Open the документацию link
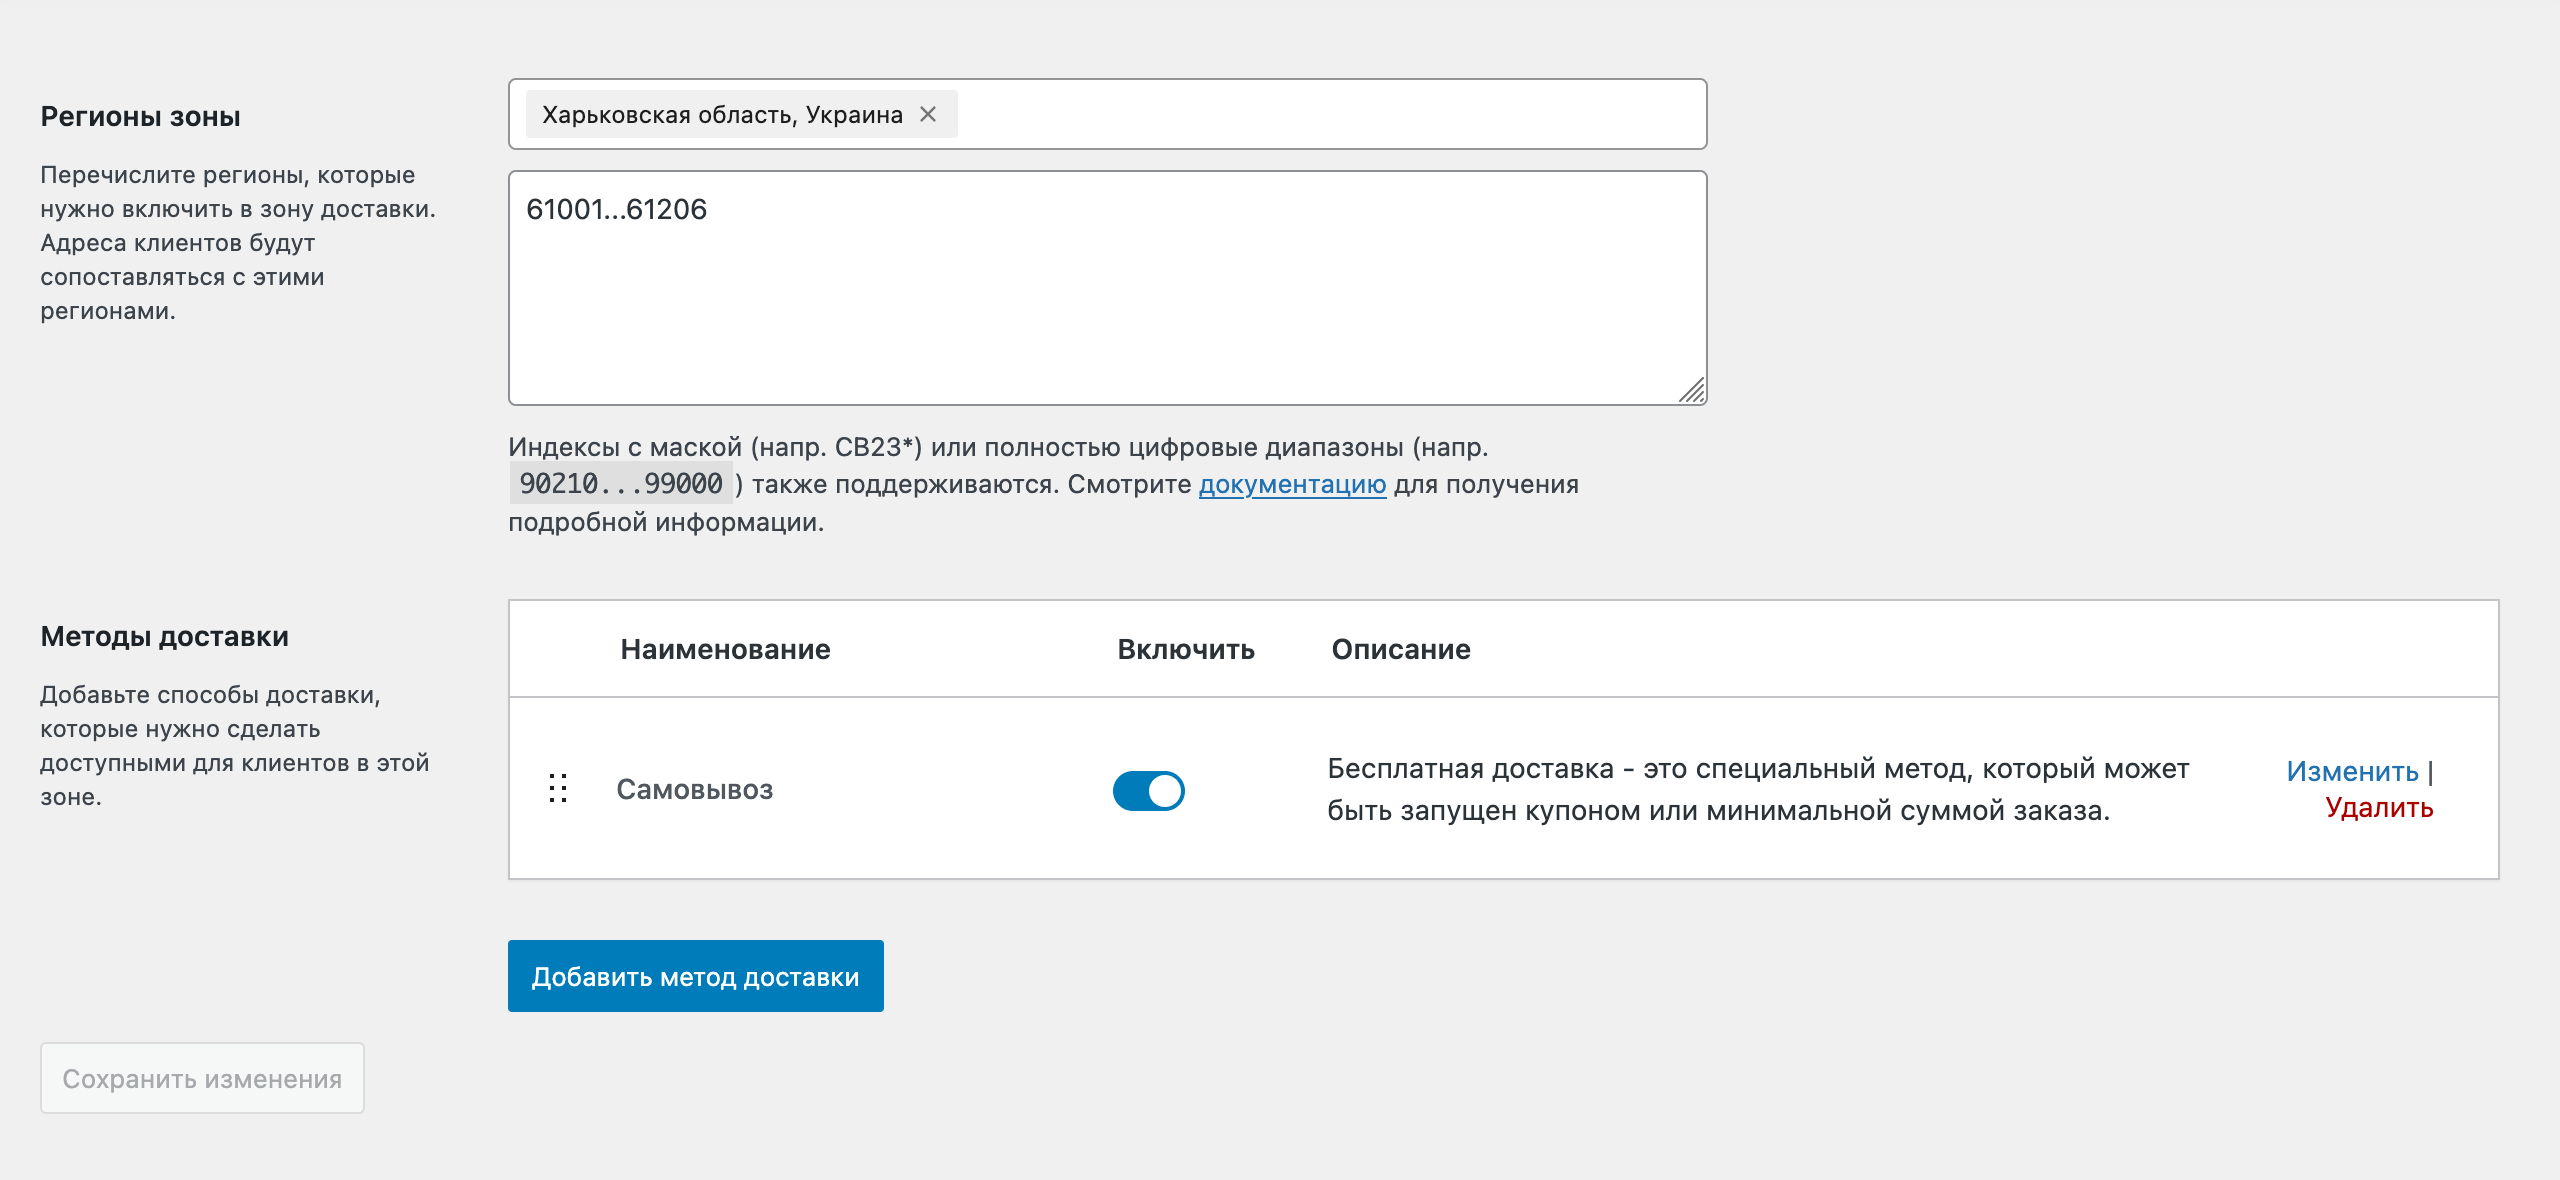The height and width of the screenshot is (1180, 2560). (1292, 485)
